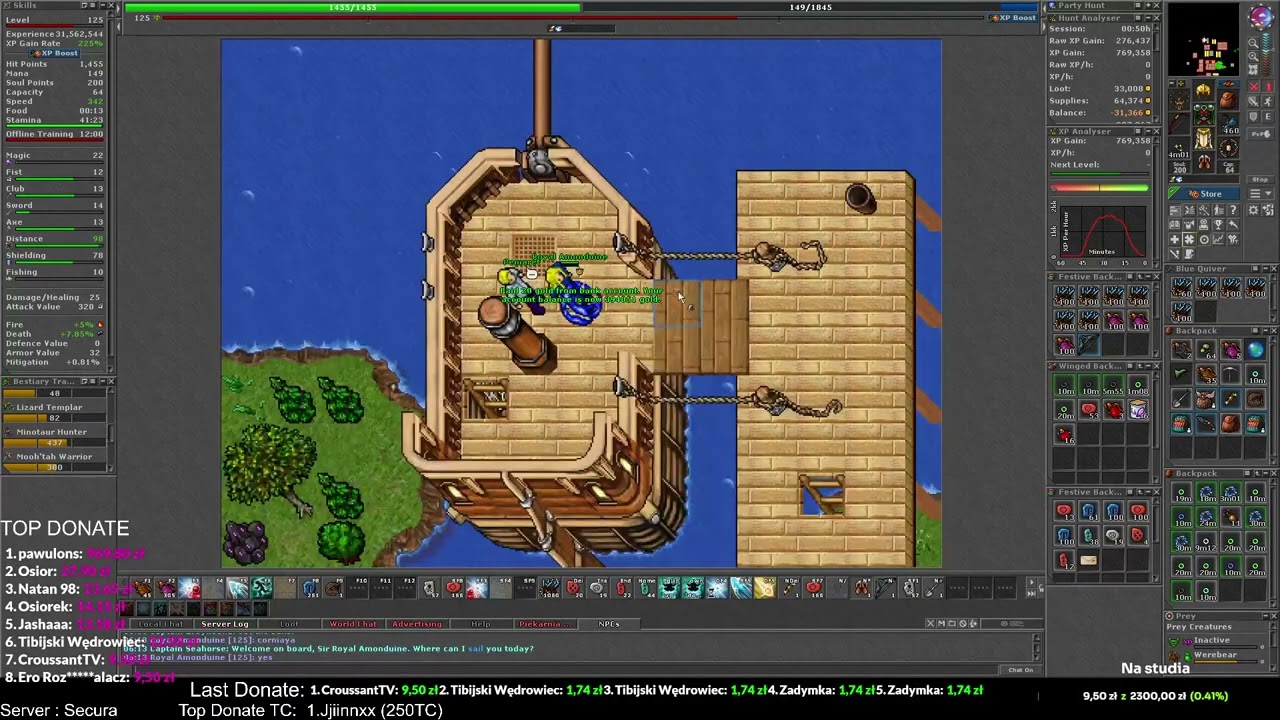This screenshot has height=720, width=1280.
Task: Switch to the Local Chat tab
Action: [x=162, y=624]
